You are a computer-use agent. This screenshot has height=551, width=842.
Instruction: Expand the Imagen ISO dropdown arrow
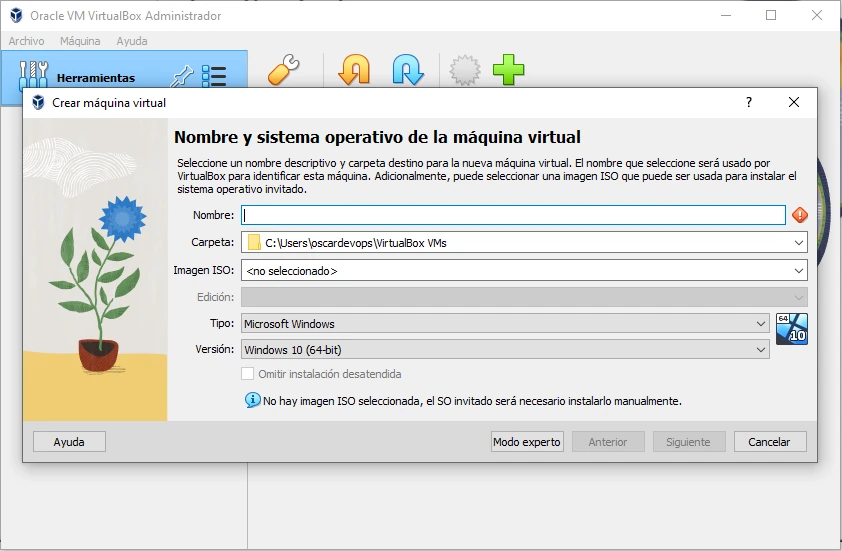799,271
